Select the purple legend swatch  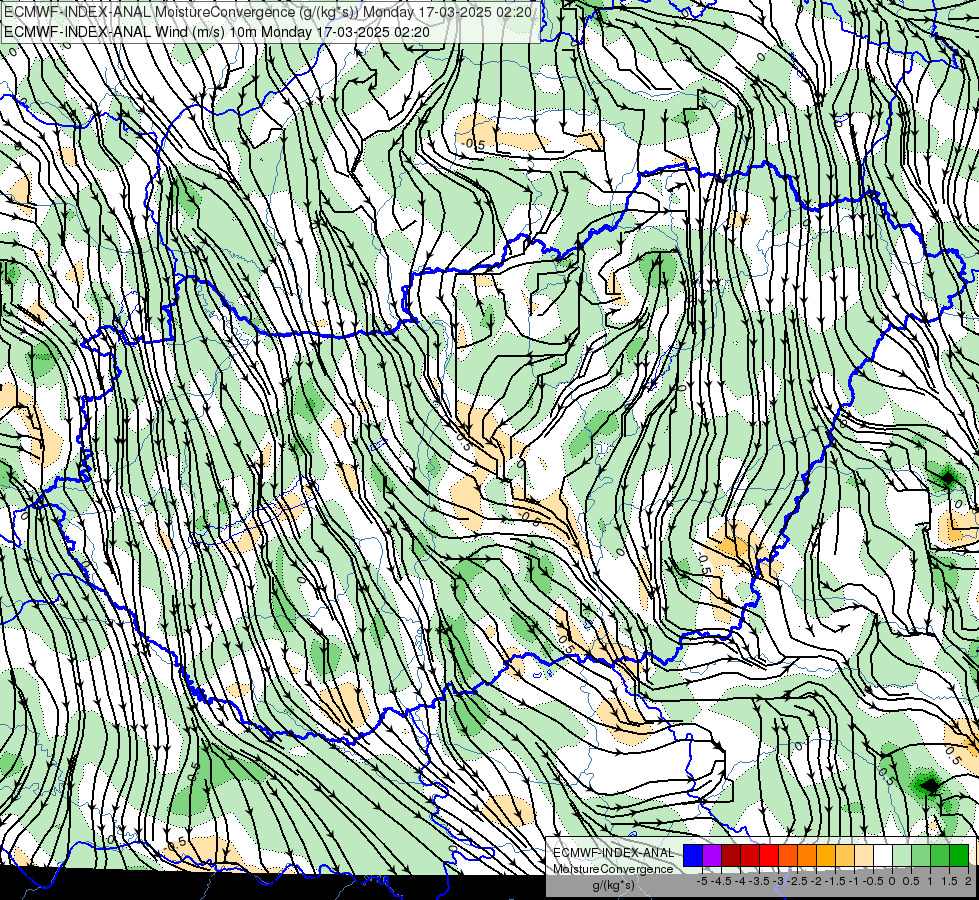pyautogui.click(x=712, y=855)
